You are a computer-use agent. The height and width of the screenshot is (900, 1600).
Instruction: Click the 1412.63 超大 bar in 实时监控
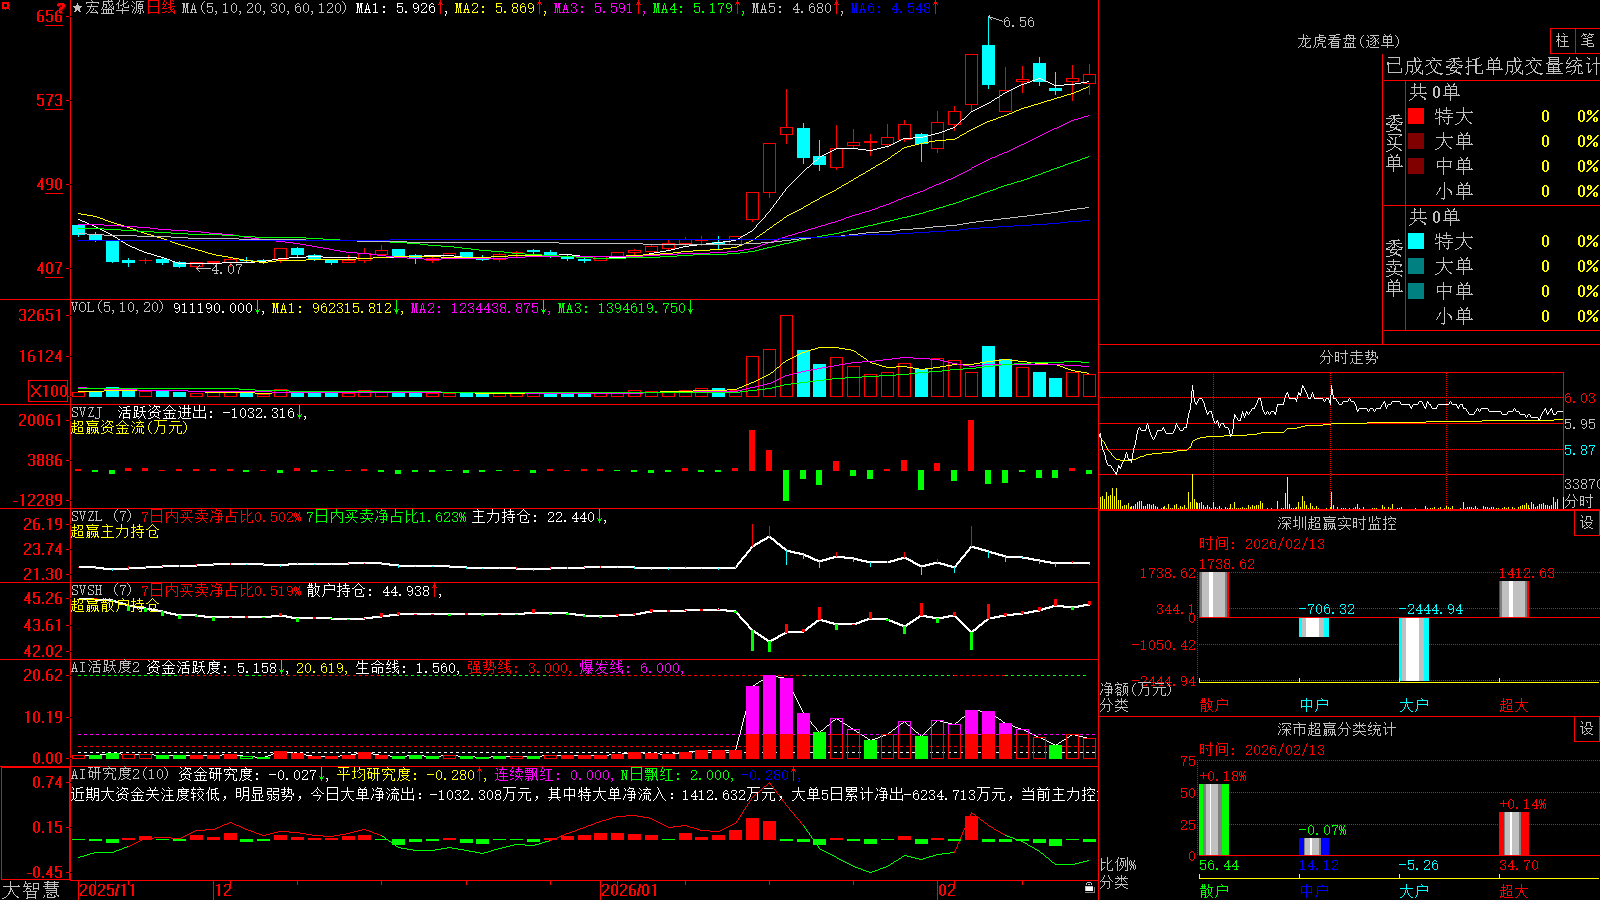pyautogui.click(x=1514, y=599)
